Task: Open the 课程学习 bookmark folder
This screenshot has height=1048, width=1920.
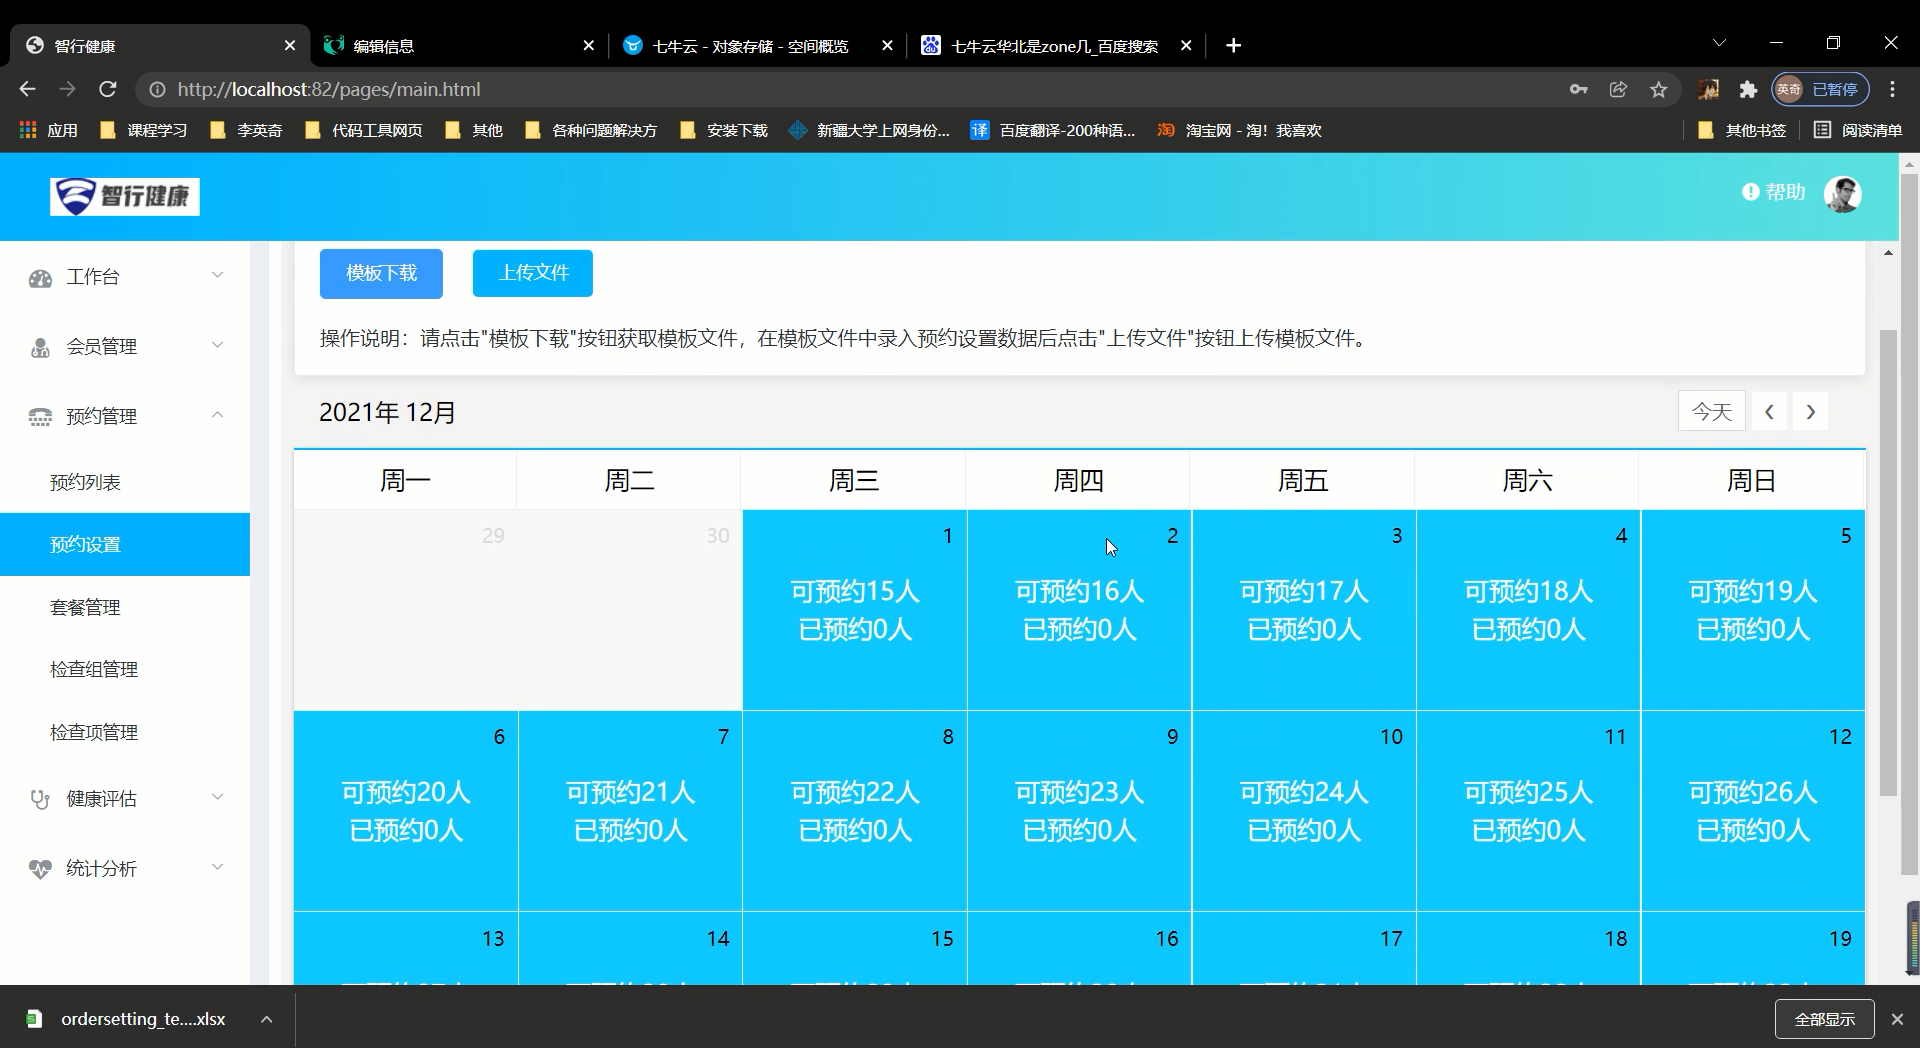Action: pyautogui.click(x=144, y=130)
